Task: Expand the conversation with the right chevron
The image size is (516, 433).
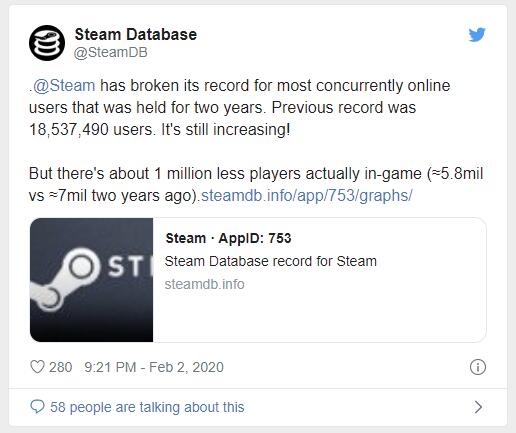Action: [x=478, y=407]
